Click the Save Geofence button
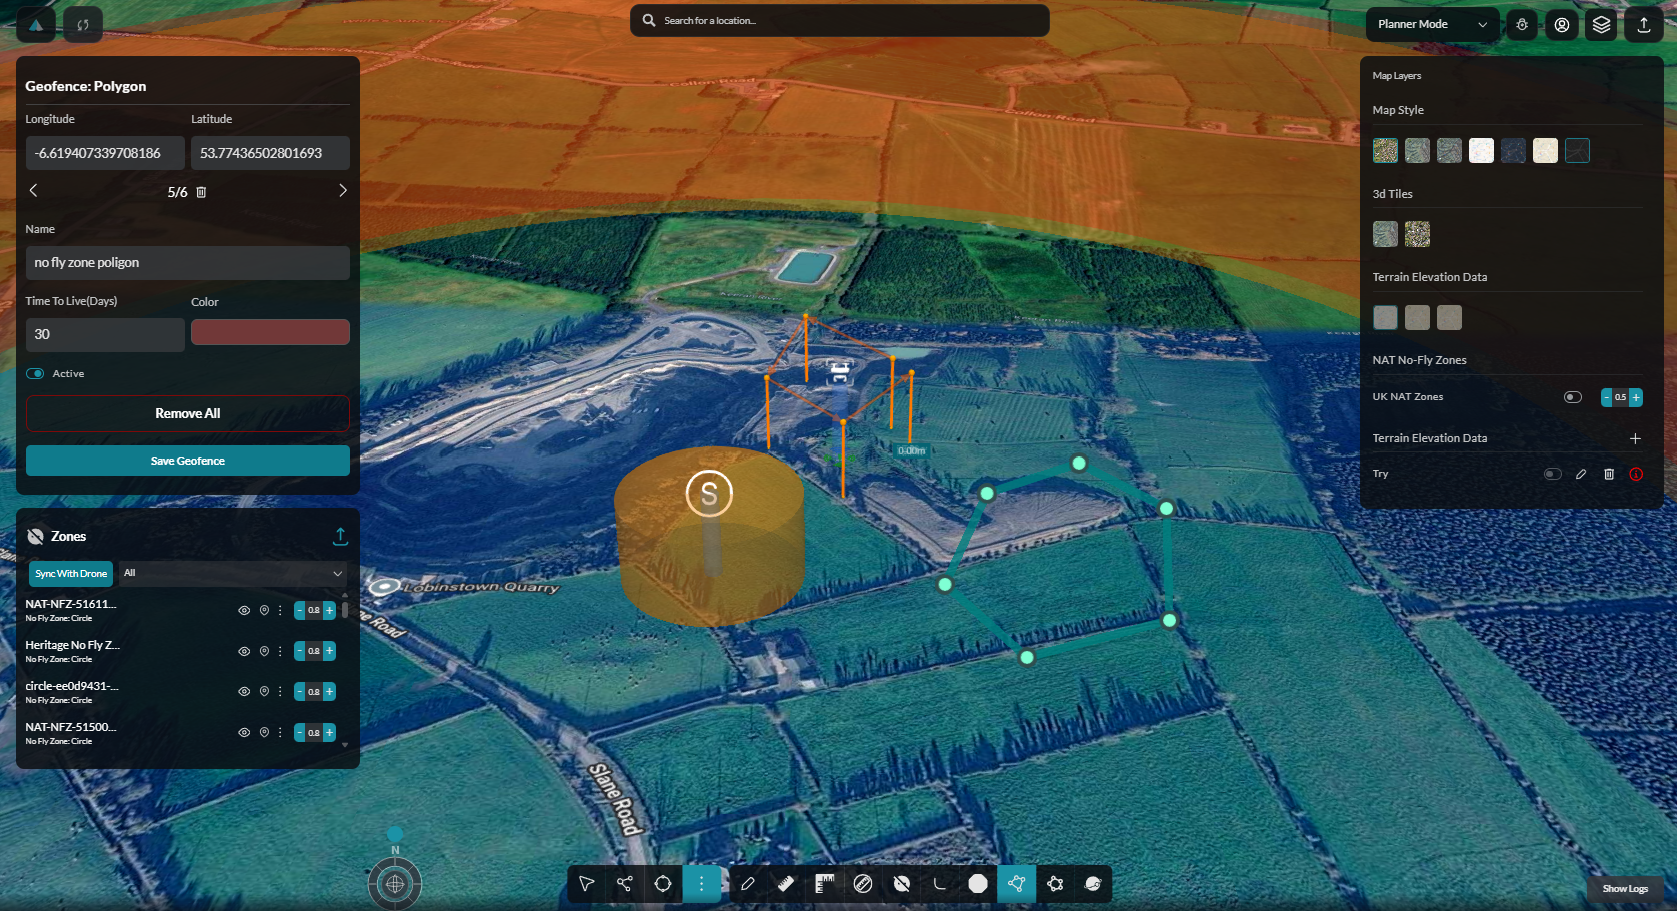Screen dimensions: 1677x911 tap(188, 461)
